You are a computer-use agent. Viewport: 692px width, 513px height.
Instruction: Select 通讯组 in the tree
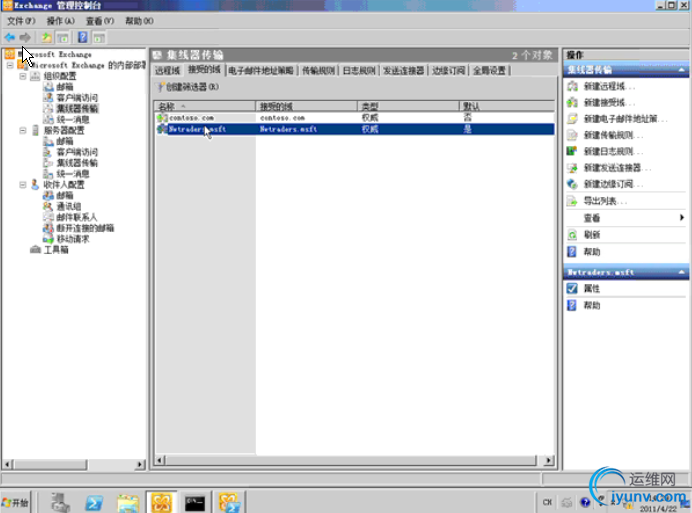click(68, 207)
